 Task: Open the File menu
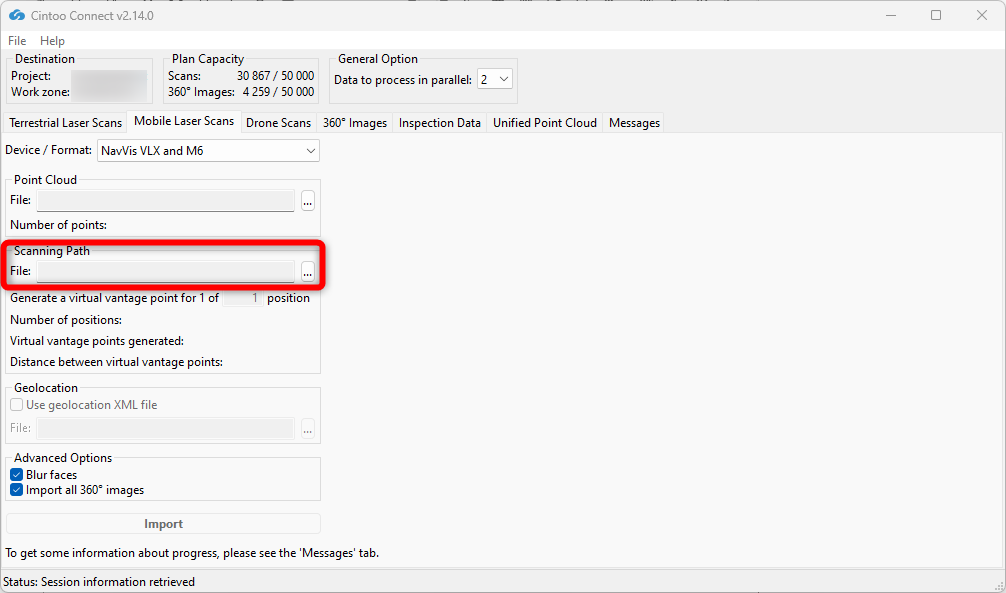click(x=17, y=40)
